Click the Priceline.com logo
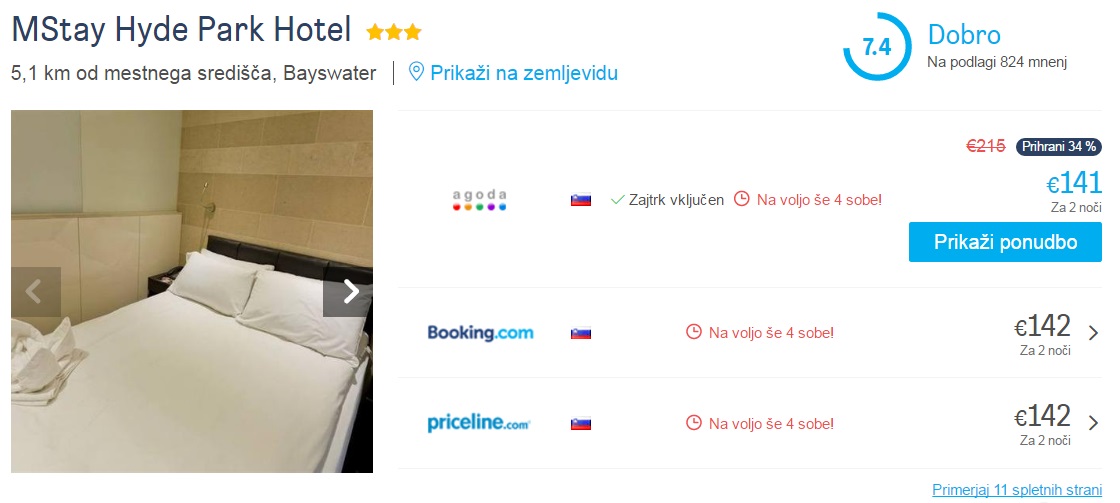1120x503 pixels. tap(479, 423)
